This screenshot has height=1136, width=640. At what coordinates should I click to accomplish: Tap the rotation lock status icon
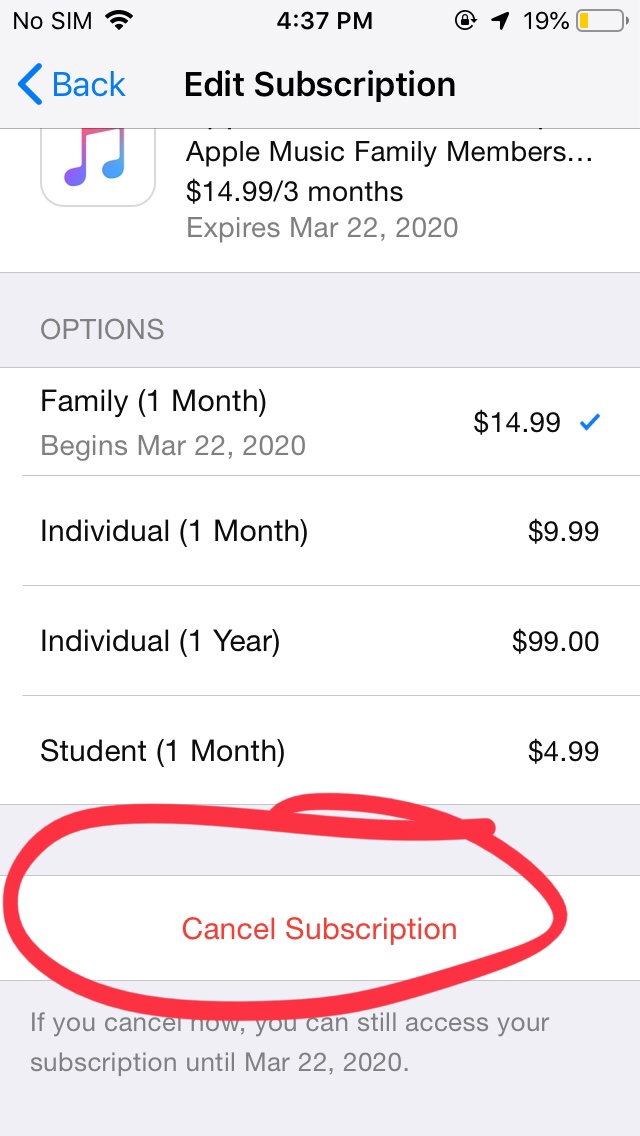pyautogui.click(x=465, y=20)
